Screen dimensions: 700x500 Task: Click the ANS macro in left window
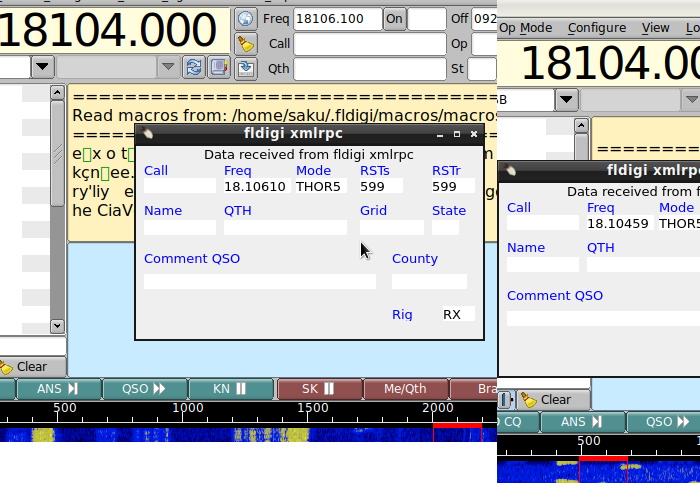coord(58,389)
